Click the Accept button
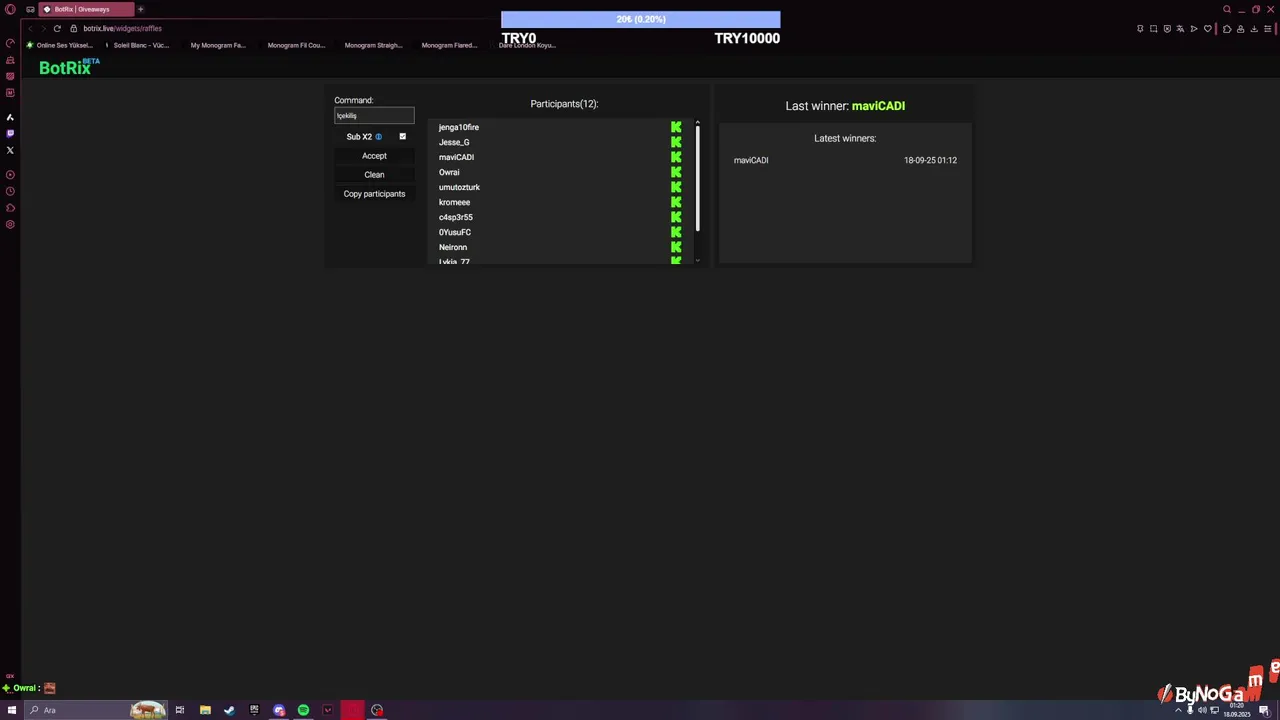This screenshot has height=720, width=1280. (374, 156)
